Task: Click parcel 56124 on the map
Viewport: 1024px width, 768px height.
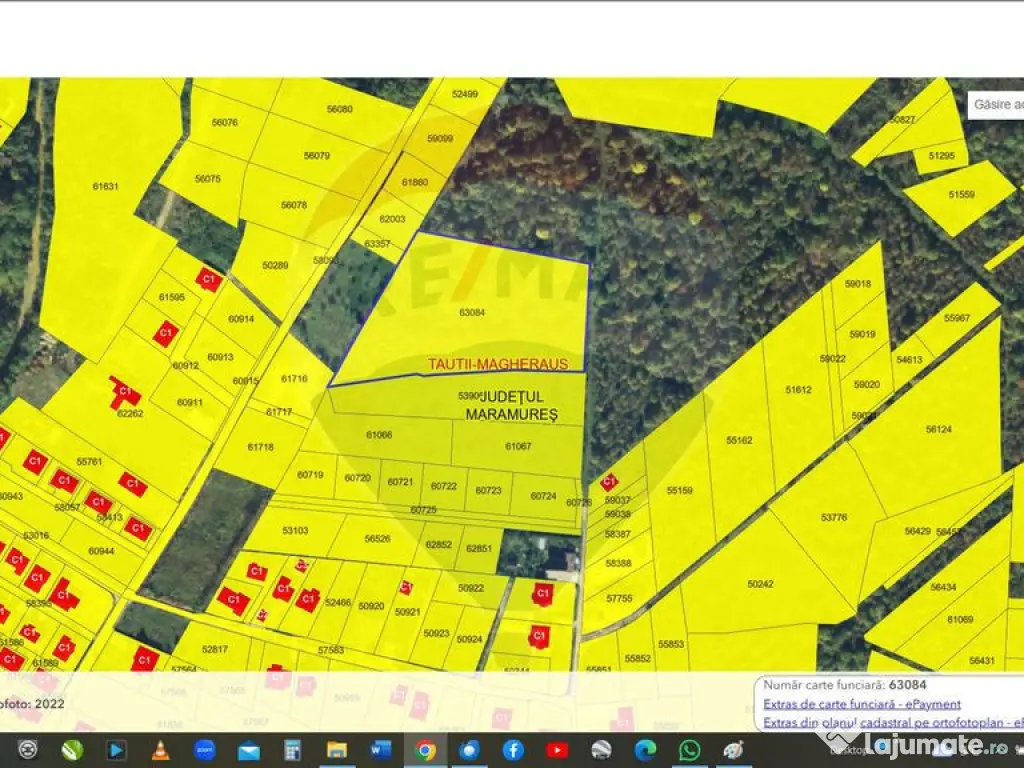Action: [938, 429]
